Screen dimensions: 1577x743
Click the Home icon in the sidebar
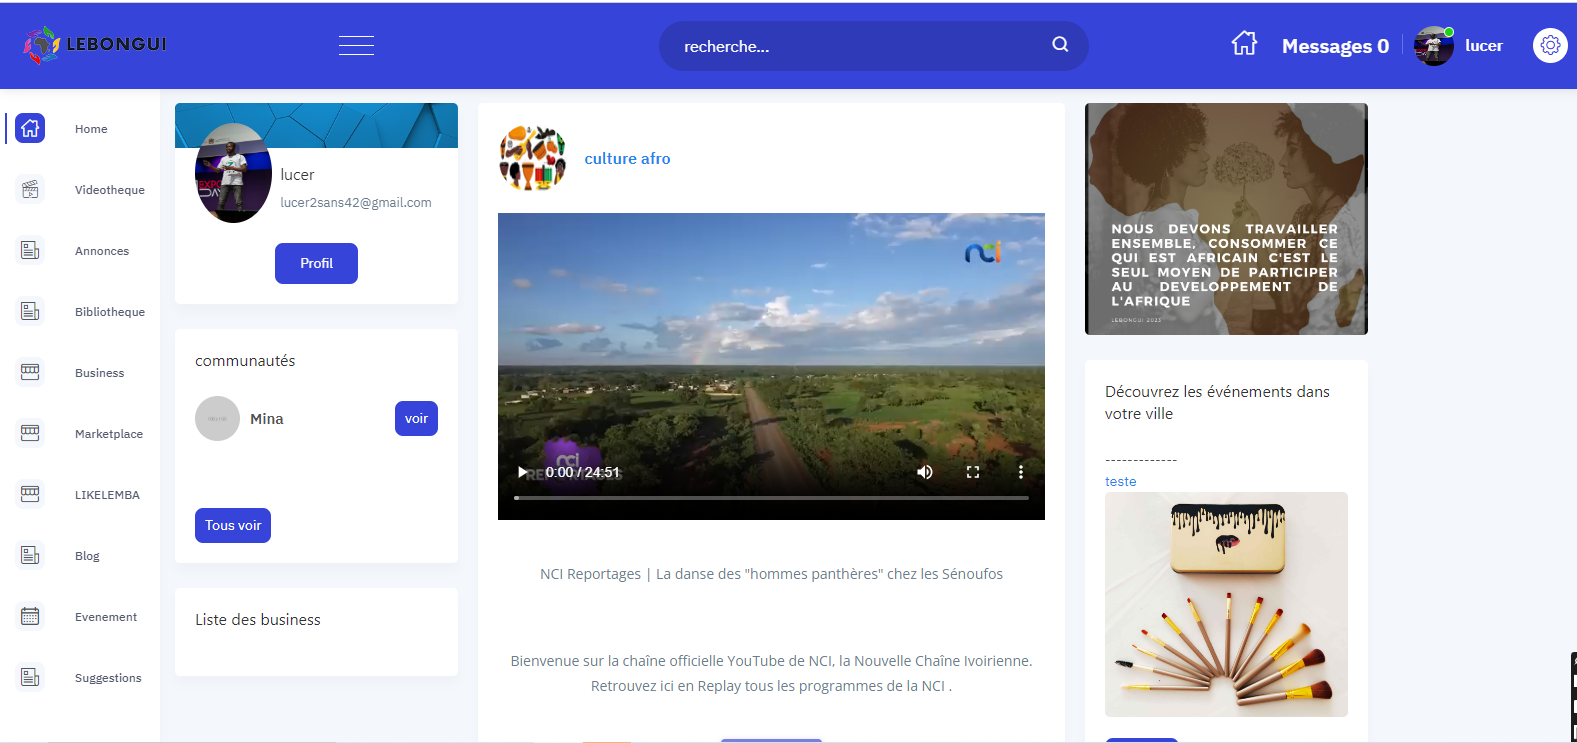tap(30, 128)
